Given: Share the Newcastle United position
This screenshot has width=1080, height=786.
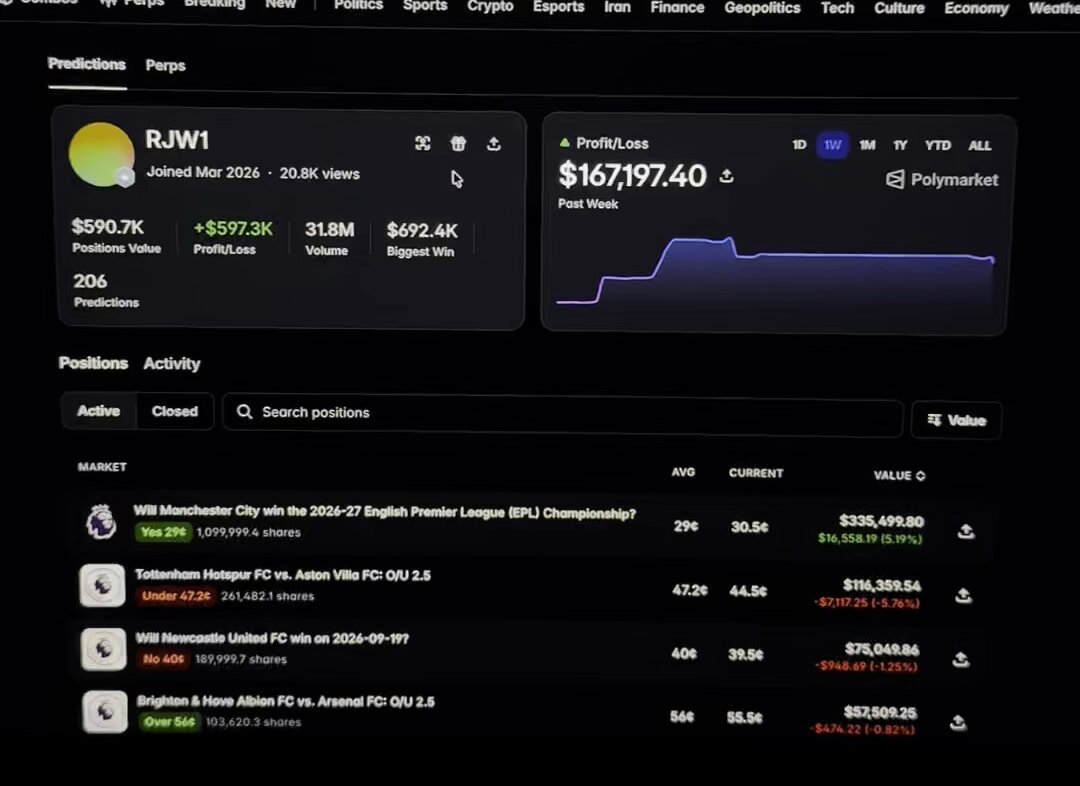Looking at the screenshot, I should click(961, 660).
